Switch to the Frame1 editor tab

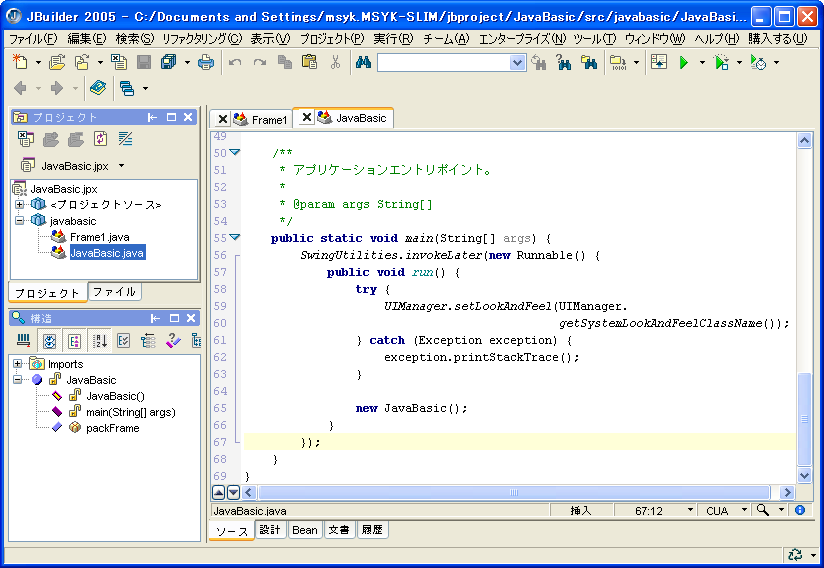coord(268,119)
